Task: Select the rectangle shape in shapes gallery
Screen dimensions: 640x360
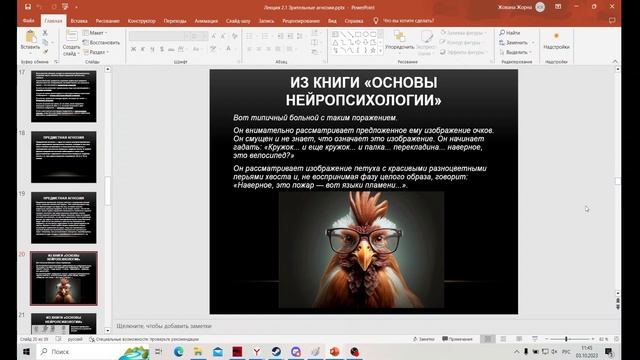Action: pos(358,34)
